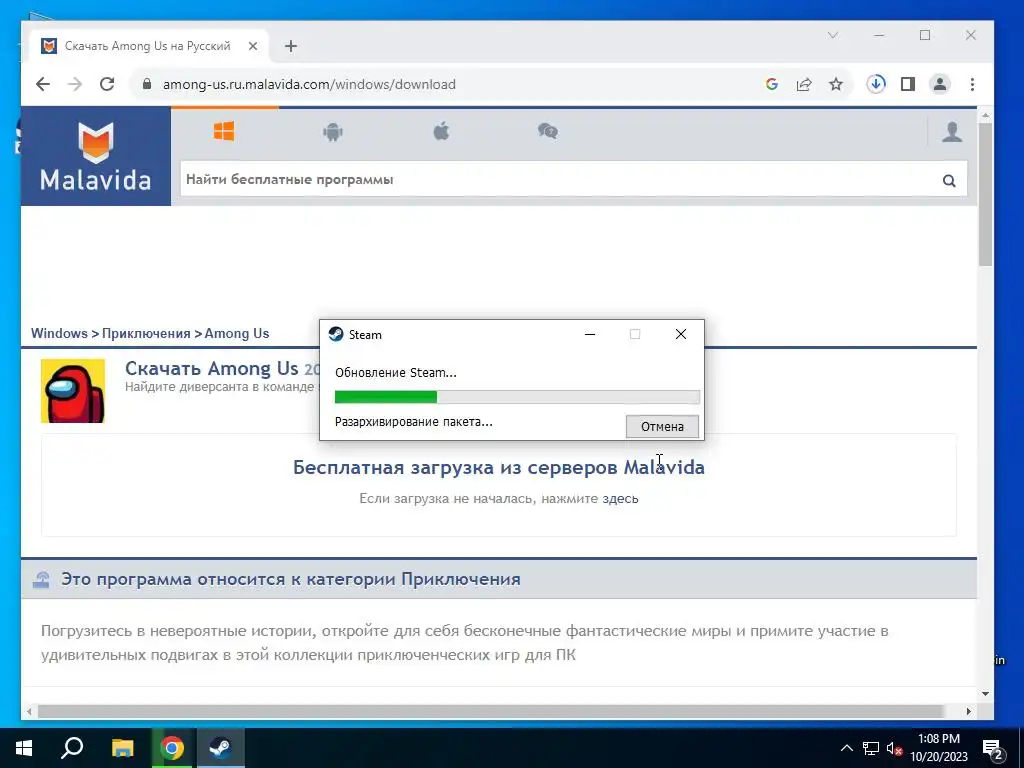Open the Windows Start menu

24,748
